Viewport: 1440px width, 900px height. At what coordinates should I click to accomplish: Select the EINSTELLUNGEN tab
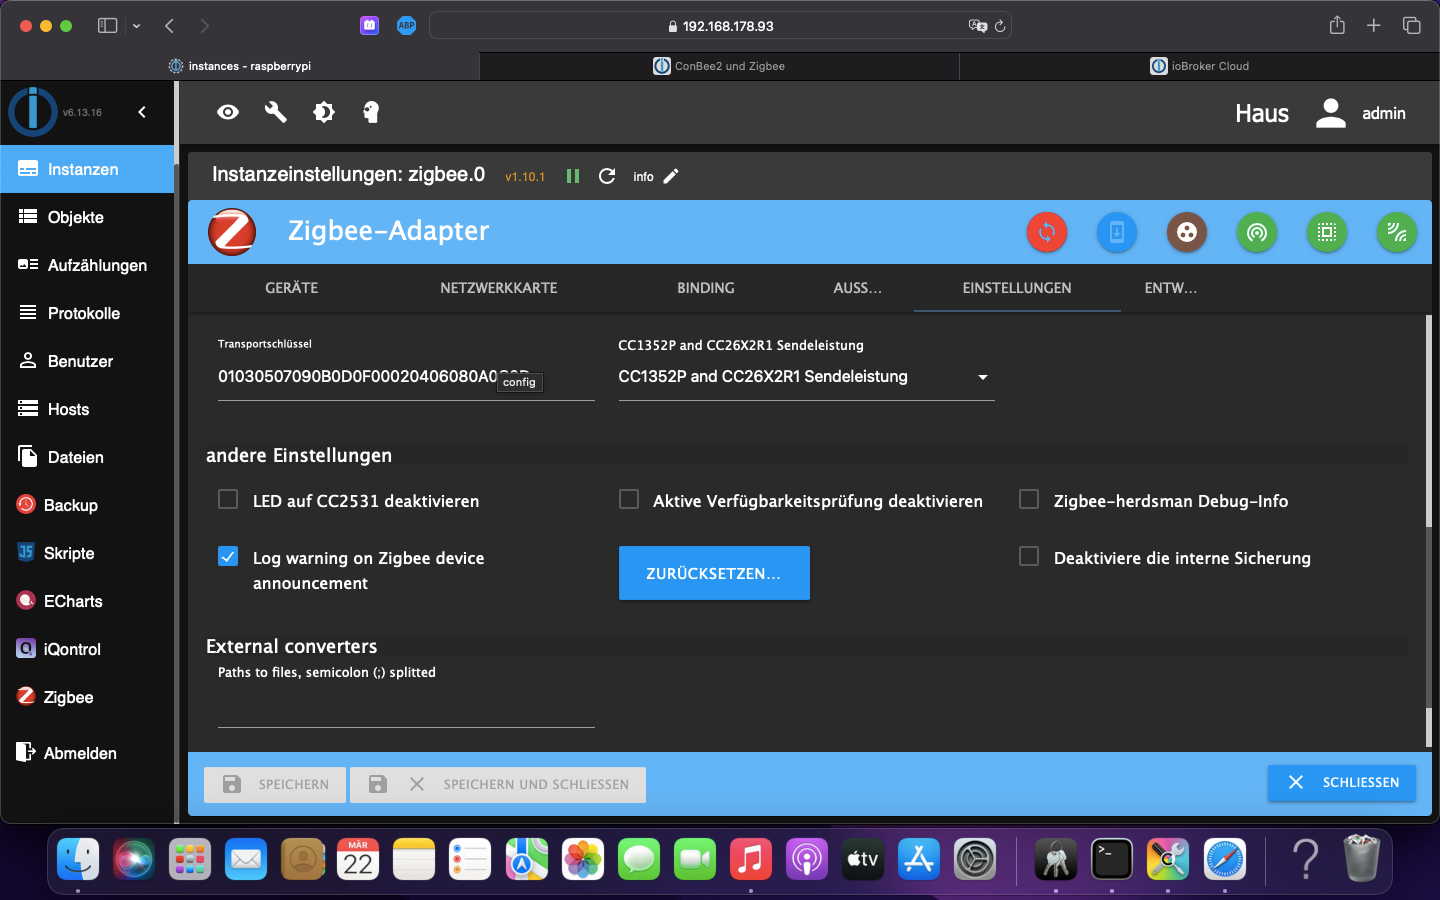click(x=1017, y=288)
